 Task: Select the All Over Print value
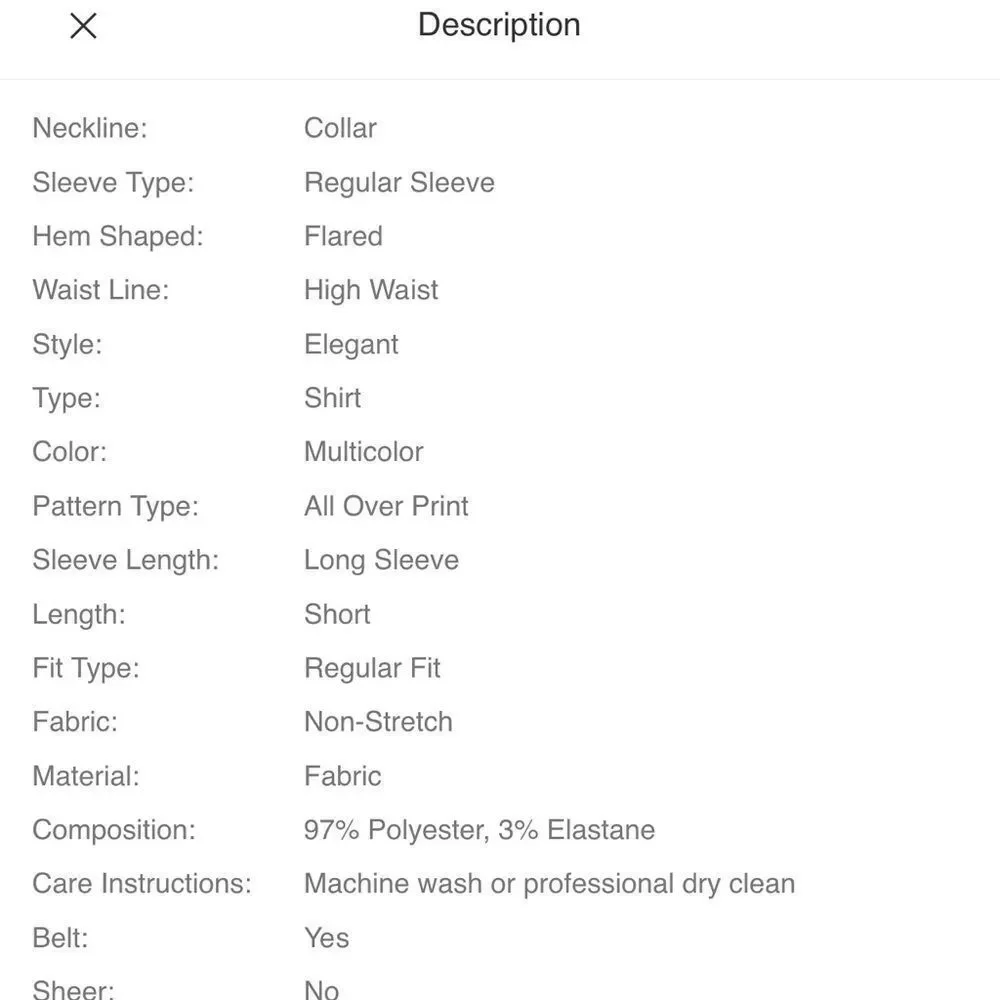tap(386, 506)
